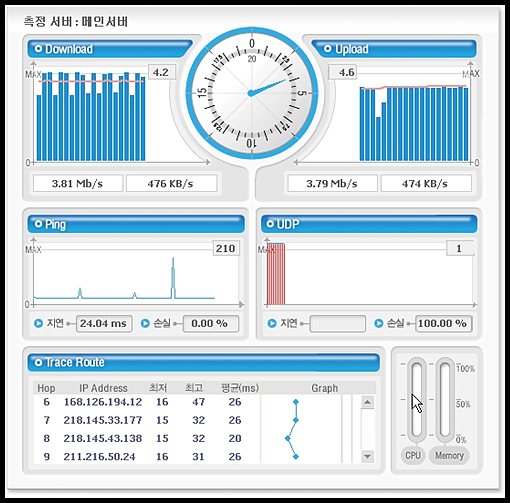Image resolution: width=510 pixels, height=503 pixels.
Task: Select the UDP header bar
Action: [x=369, y=224]
